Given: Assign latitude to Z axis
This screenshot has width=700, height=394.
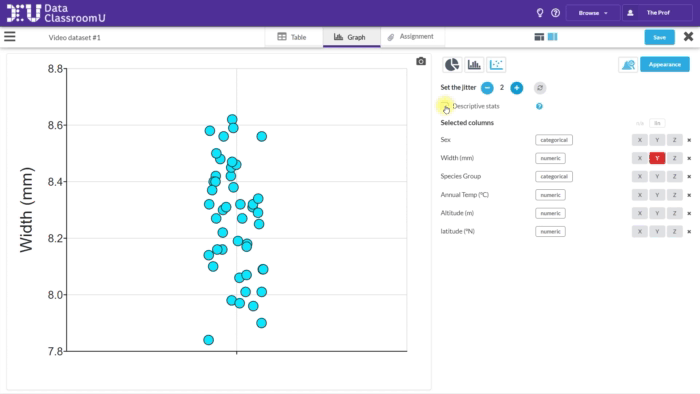Looking at the screenshot, I should [675, 232].
